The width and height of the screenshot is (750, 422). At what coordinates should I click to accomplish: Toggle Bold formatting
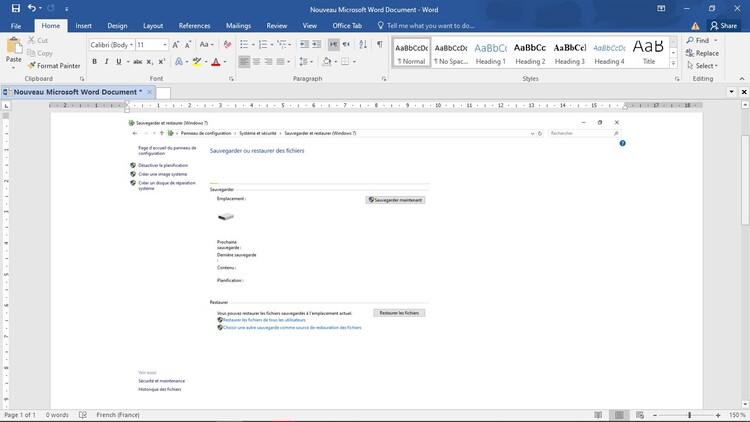point(94,62)
